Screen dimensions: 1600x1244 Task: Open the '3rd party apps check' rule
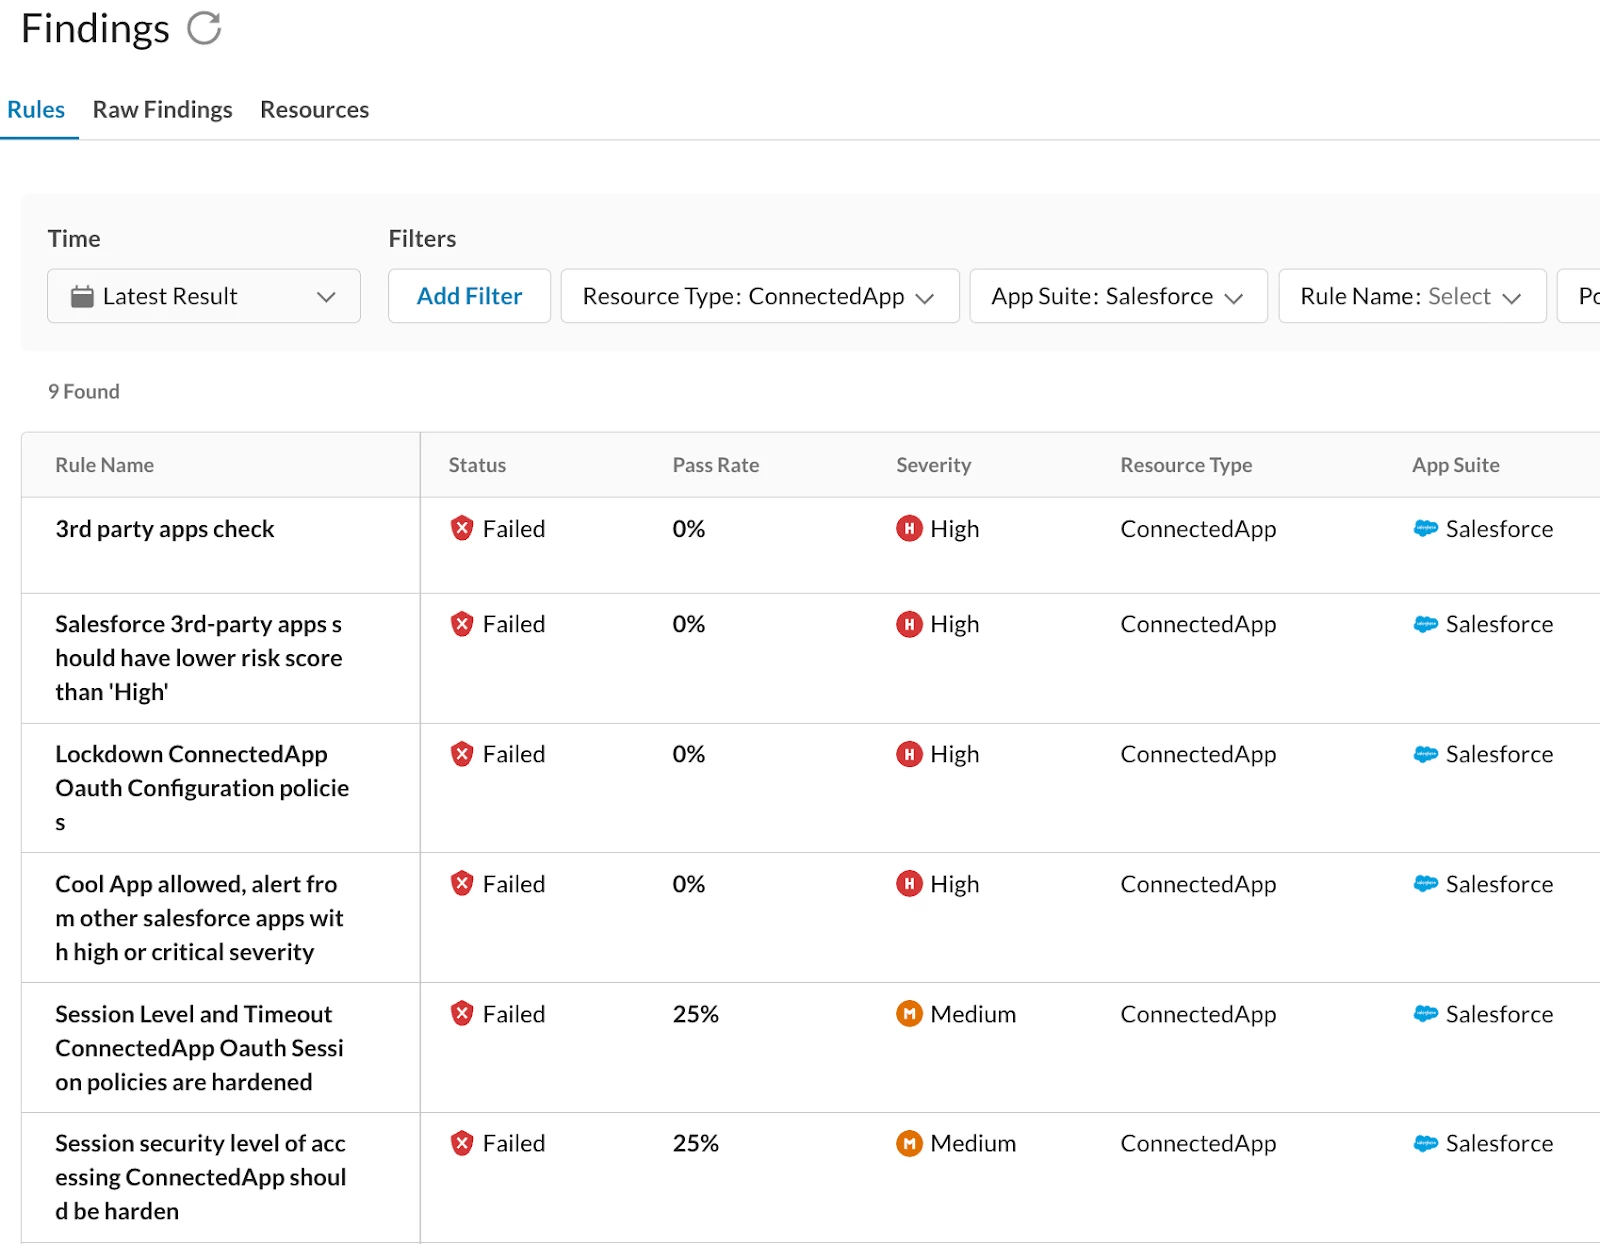[x=165, y=529]
